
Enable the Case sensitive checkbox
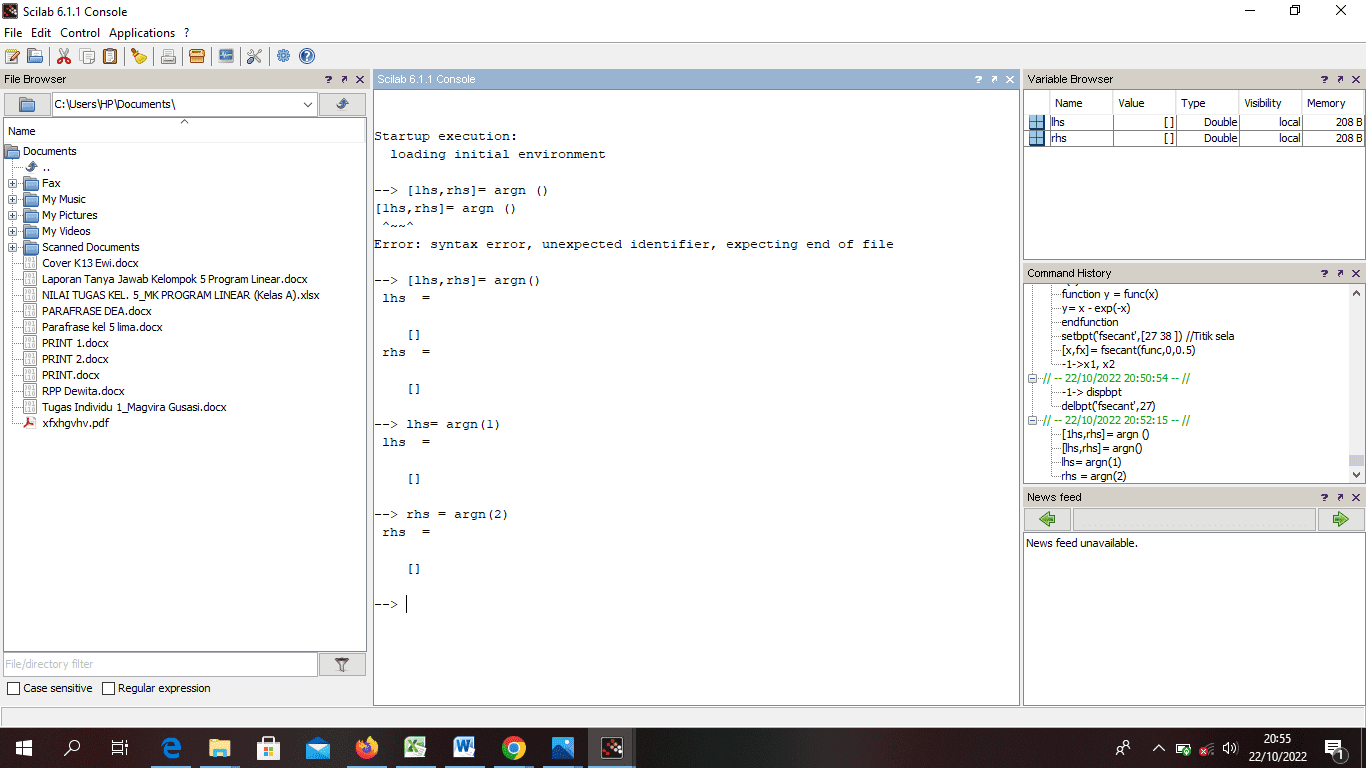[x=13, y=689]
